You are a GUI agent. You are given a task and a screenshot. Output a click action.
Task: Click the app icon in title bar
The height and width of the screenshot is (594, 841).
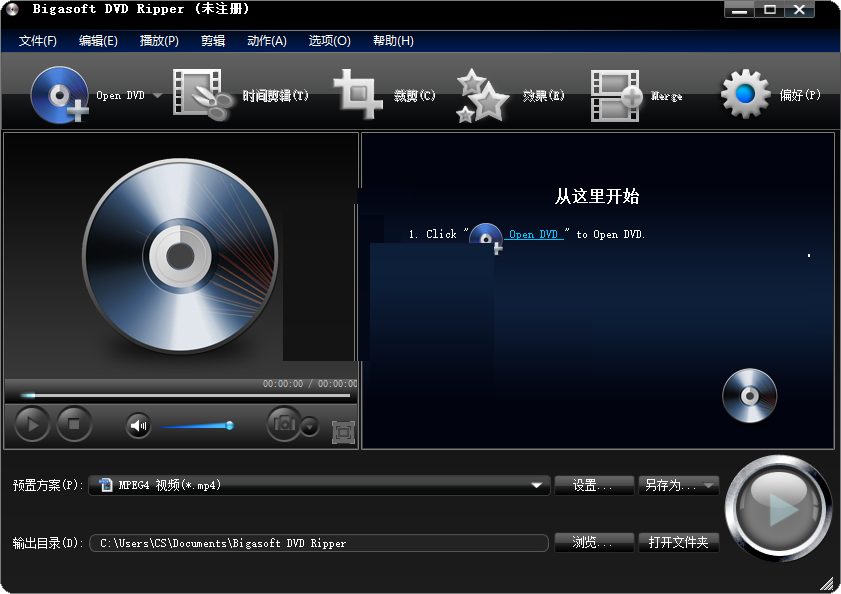click(x=12, y=9)
